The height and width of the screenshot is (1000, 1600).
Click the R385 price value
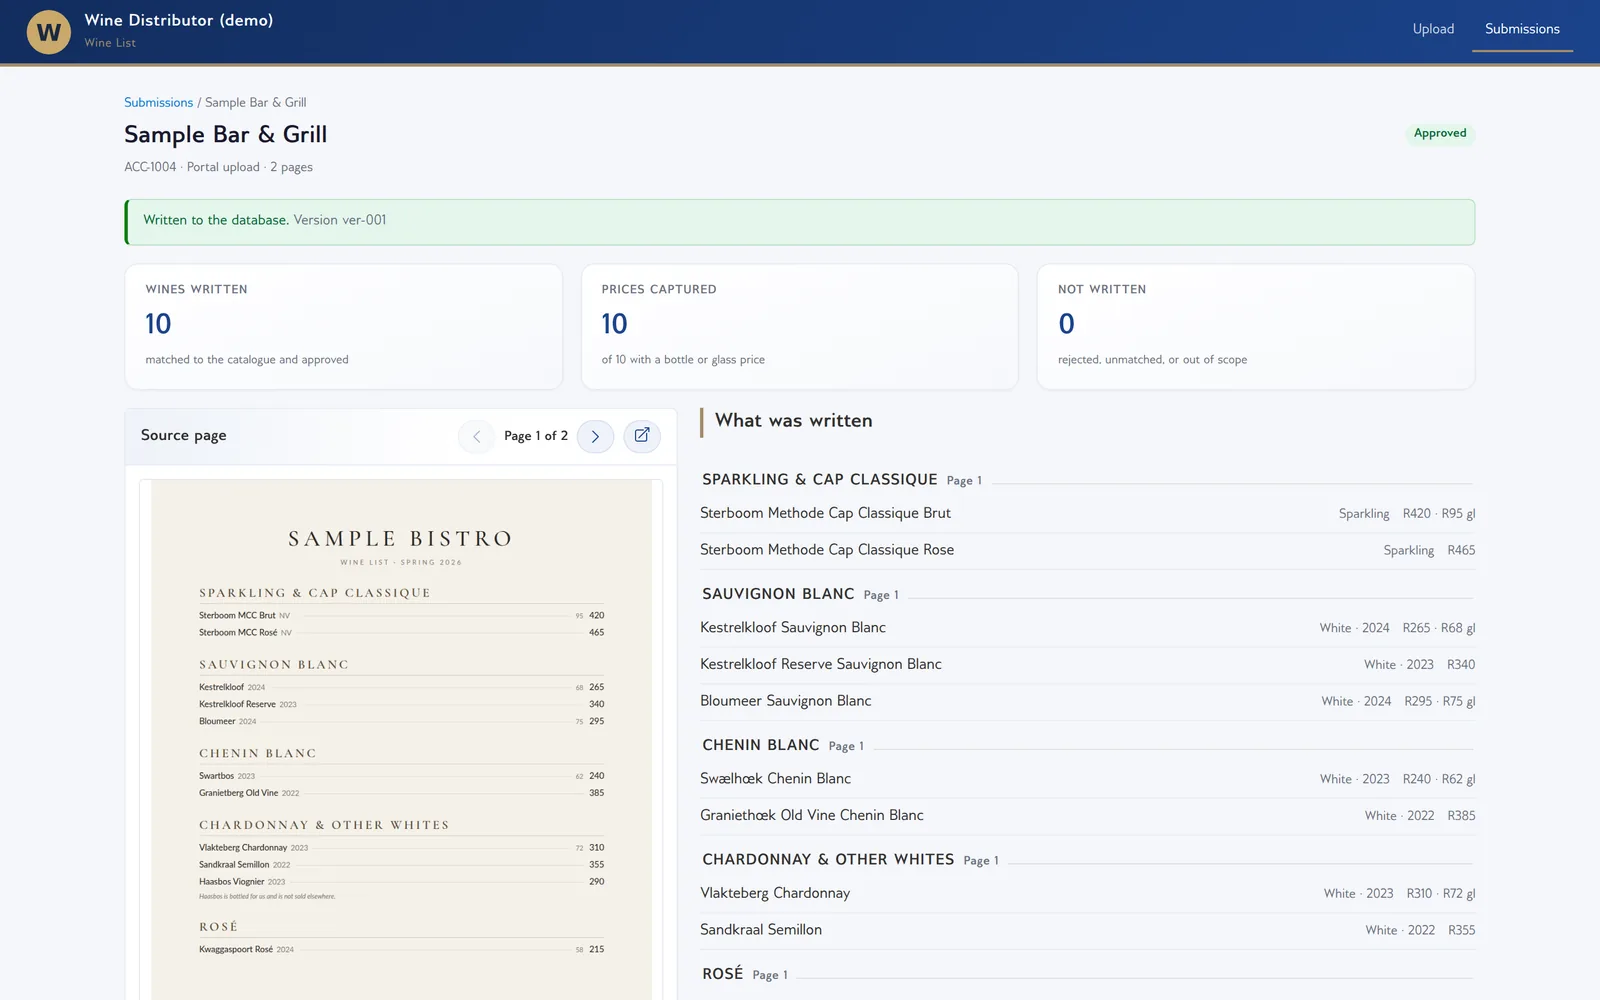[x=1461, y=816]
